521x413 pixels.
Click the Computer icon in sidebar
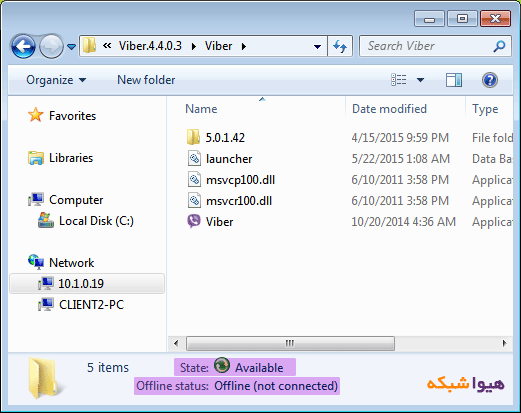(36, 199)
